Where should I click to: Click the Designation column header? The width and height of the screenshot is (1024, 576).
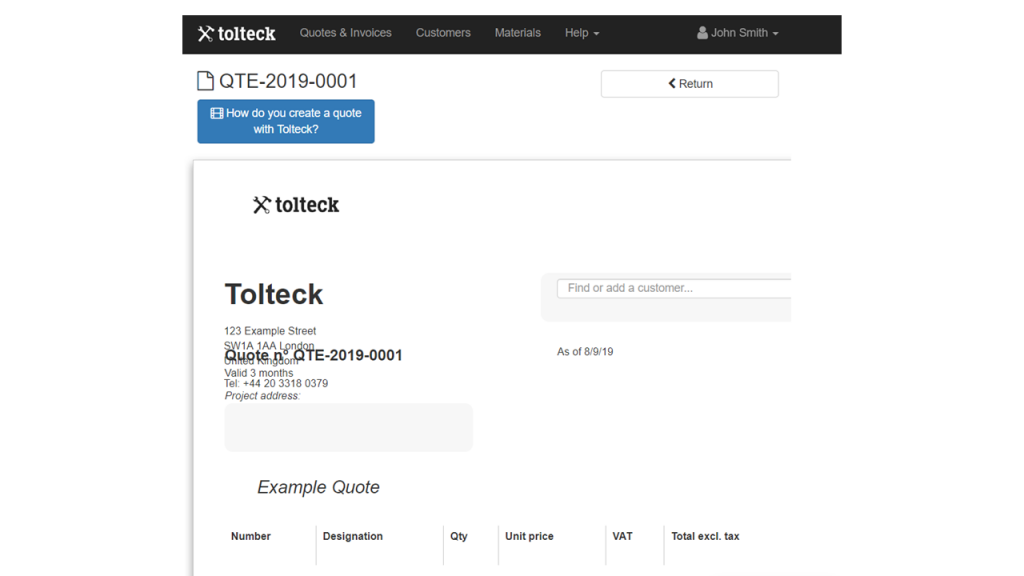[x=353, y=536]
